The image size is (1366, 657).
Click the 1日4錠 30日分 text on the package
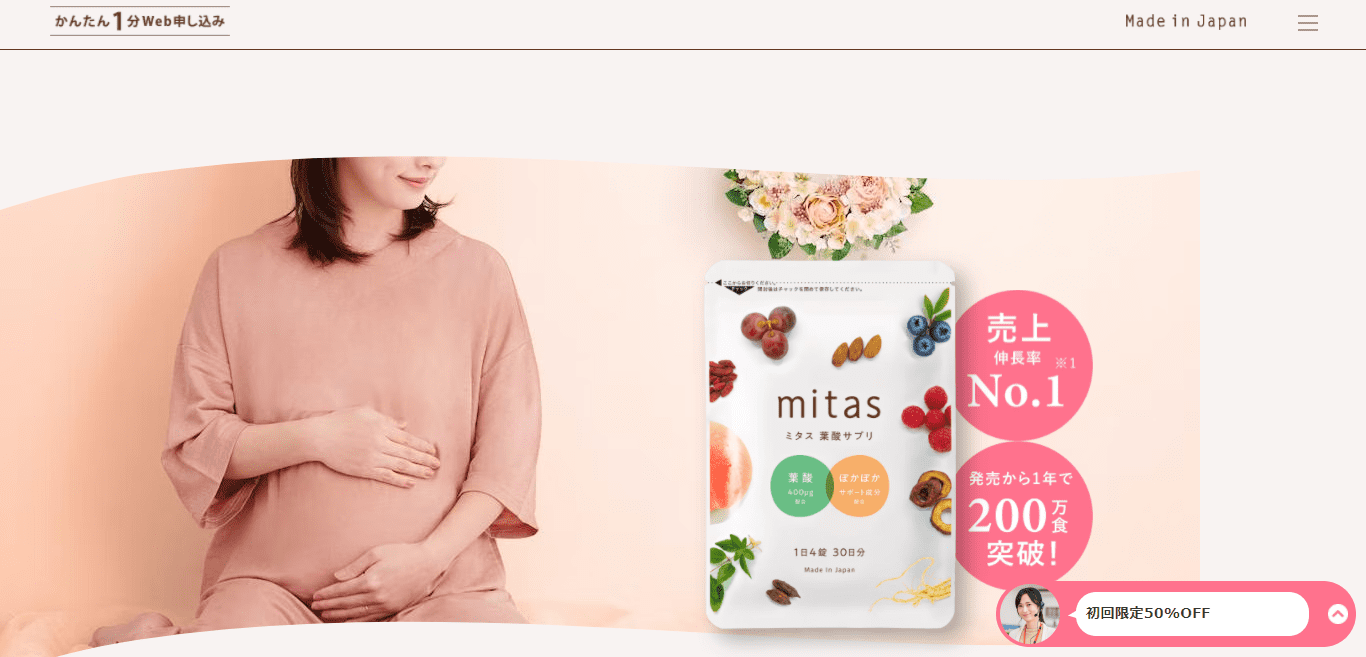(x=829, y=550)
